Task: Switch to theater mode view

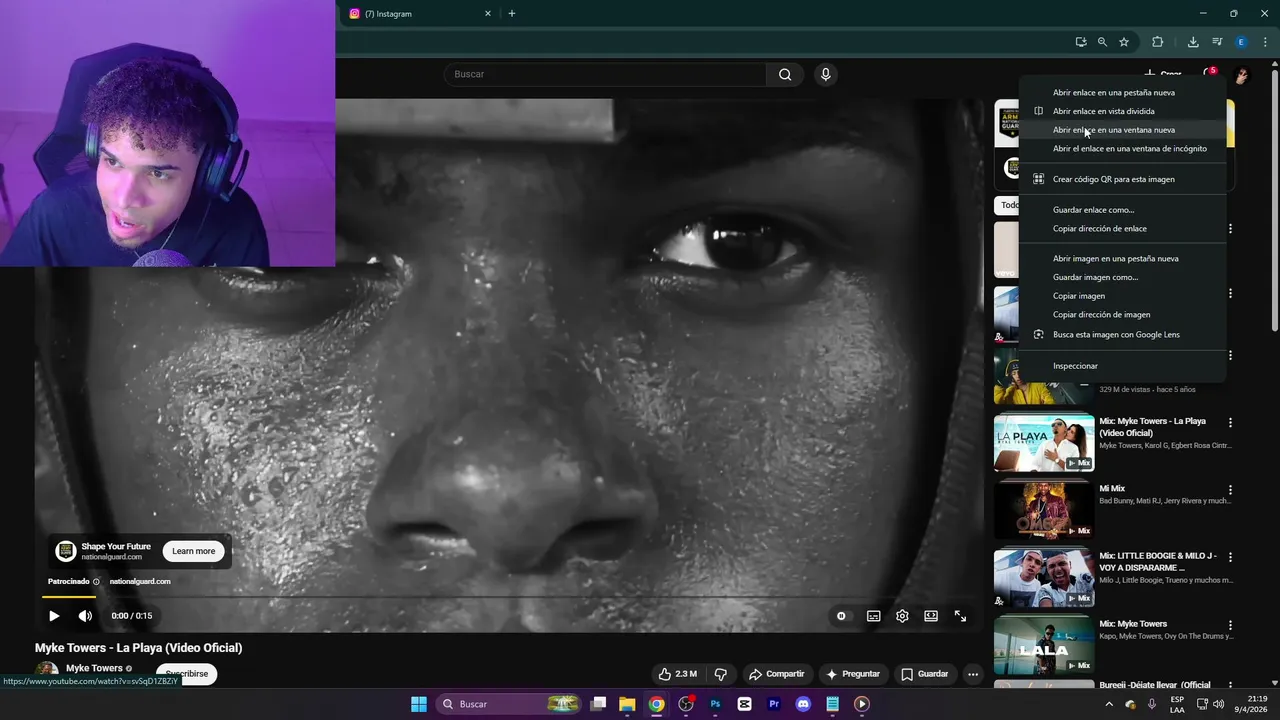Action: coord(931,616)
